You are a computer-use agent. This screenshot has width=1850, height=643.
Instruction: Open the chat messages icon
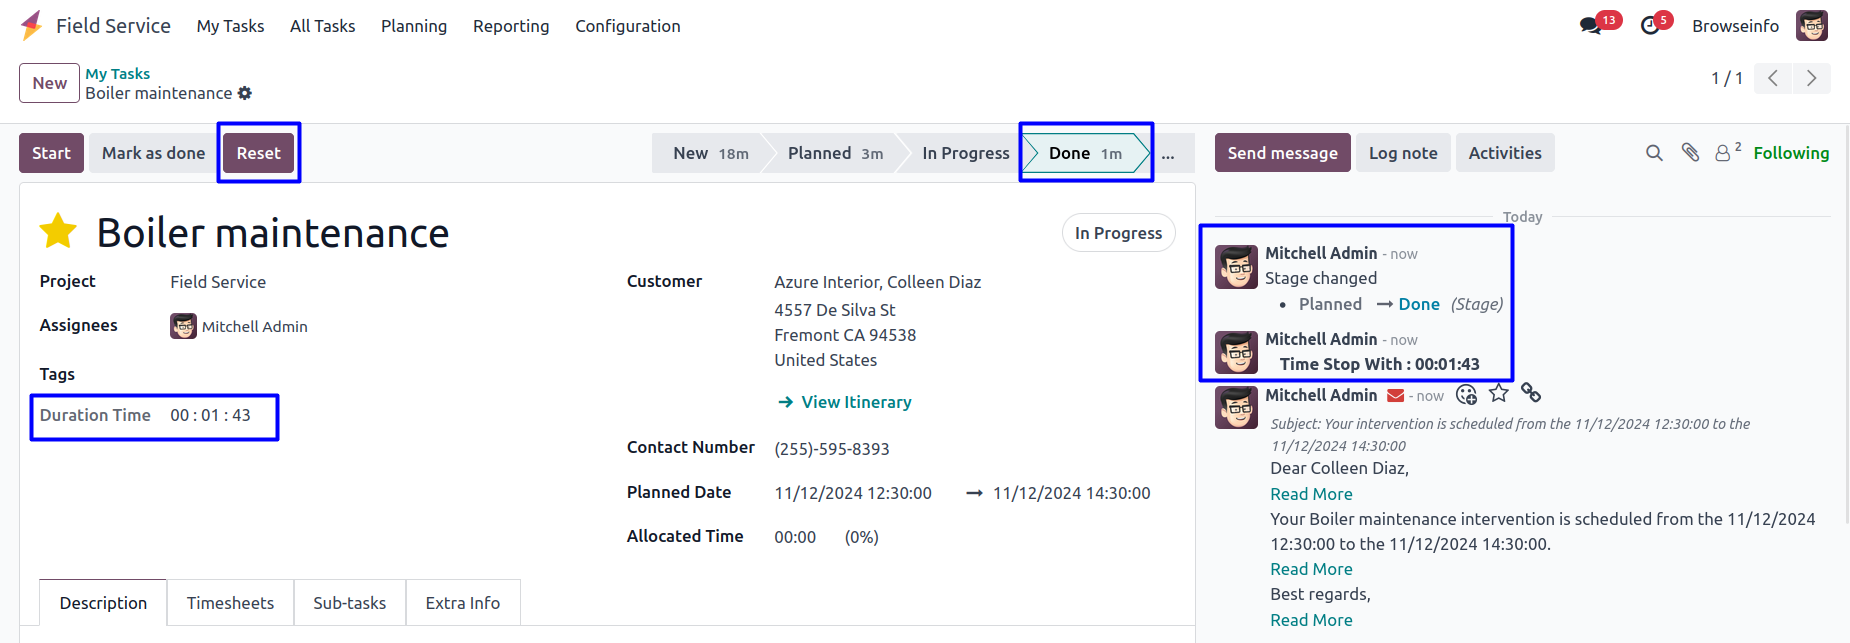1590,26
